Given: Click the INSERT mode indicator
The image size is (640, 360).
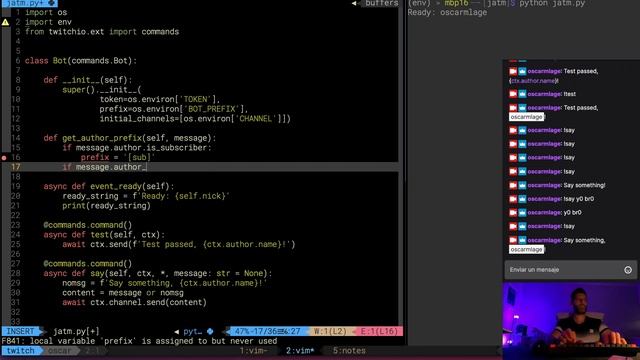Looking at the screenshot, I should click(x=20, y=331).
